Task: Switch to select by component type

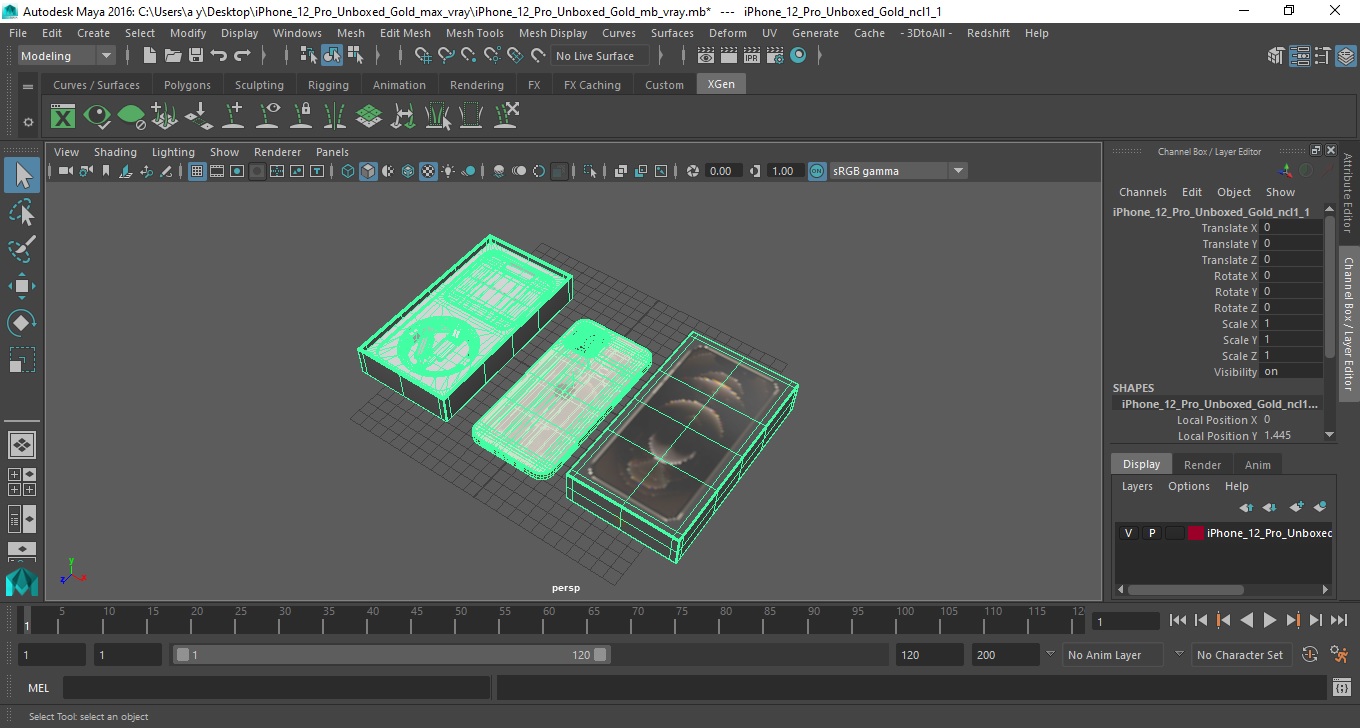Action: (x=355, y=56)
